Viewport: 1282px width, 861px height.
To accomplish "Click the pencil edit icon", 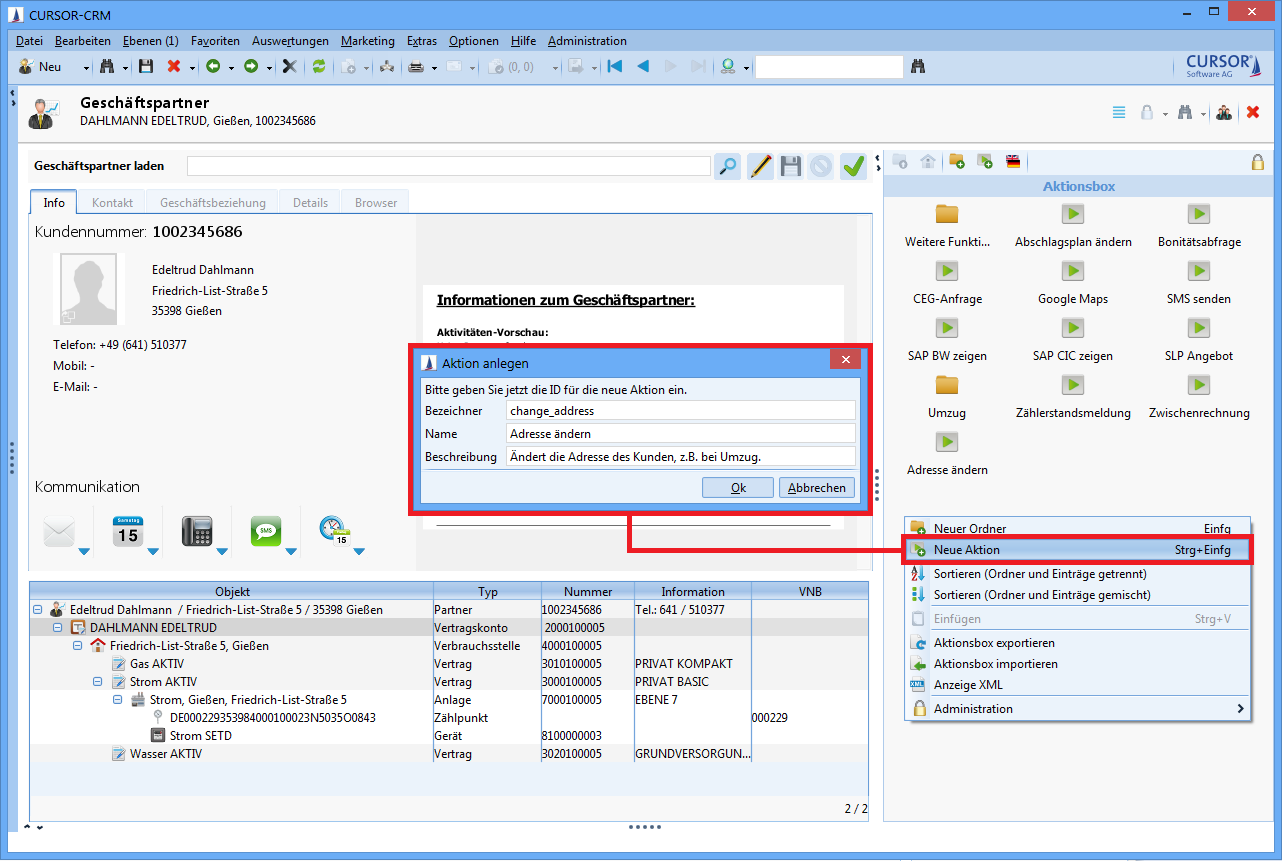I will point(760,166).
